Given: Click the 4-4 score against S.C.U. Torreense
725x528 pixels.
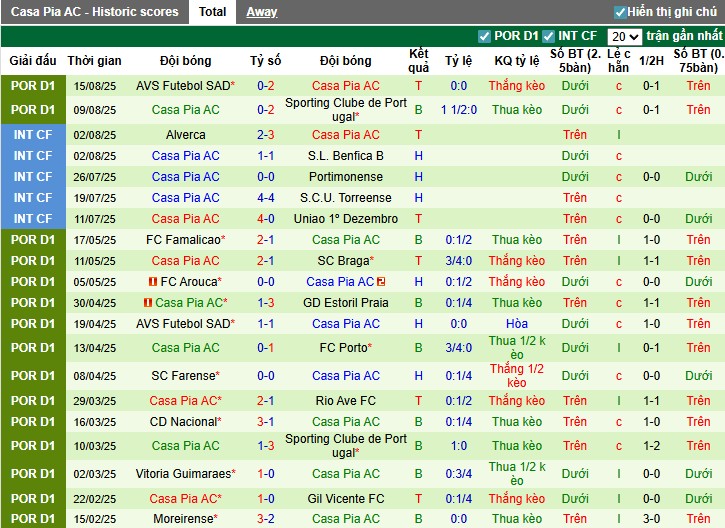Looking at the screenshot, I should [266, 198].
